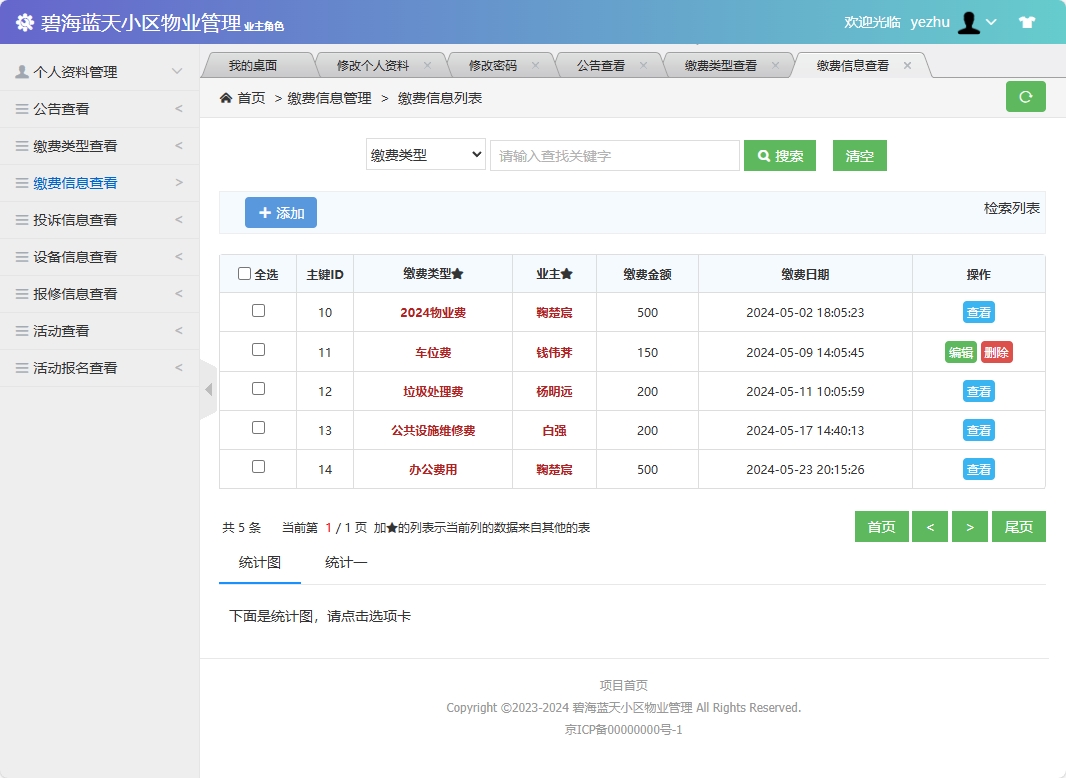
Task: Click the refresh icon above the breadcrumb
Action: coord(1025,95)
